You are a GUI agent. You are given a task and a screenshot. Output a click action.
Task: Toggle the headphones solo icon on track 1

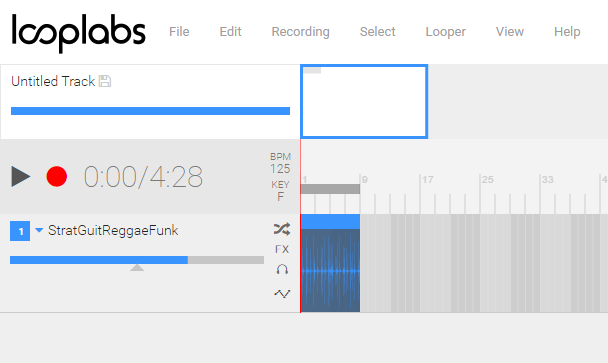click(x=282, y=270)
